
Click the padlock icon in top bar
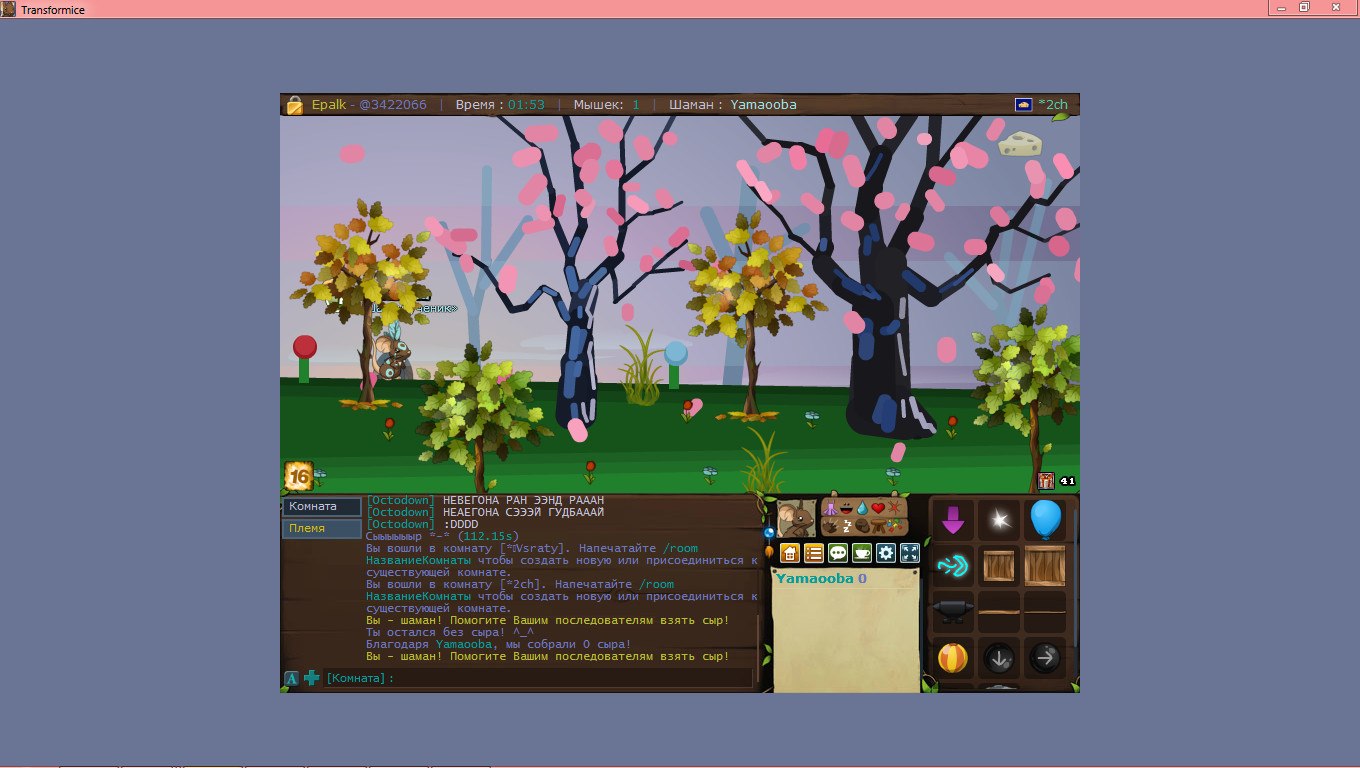295,104
